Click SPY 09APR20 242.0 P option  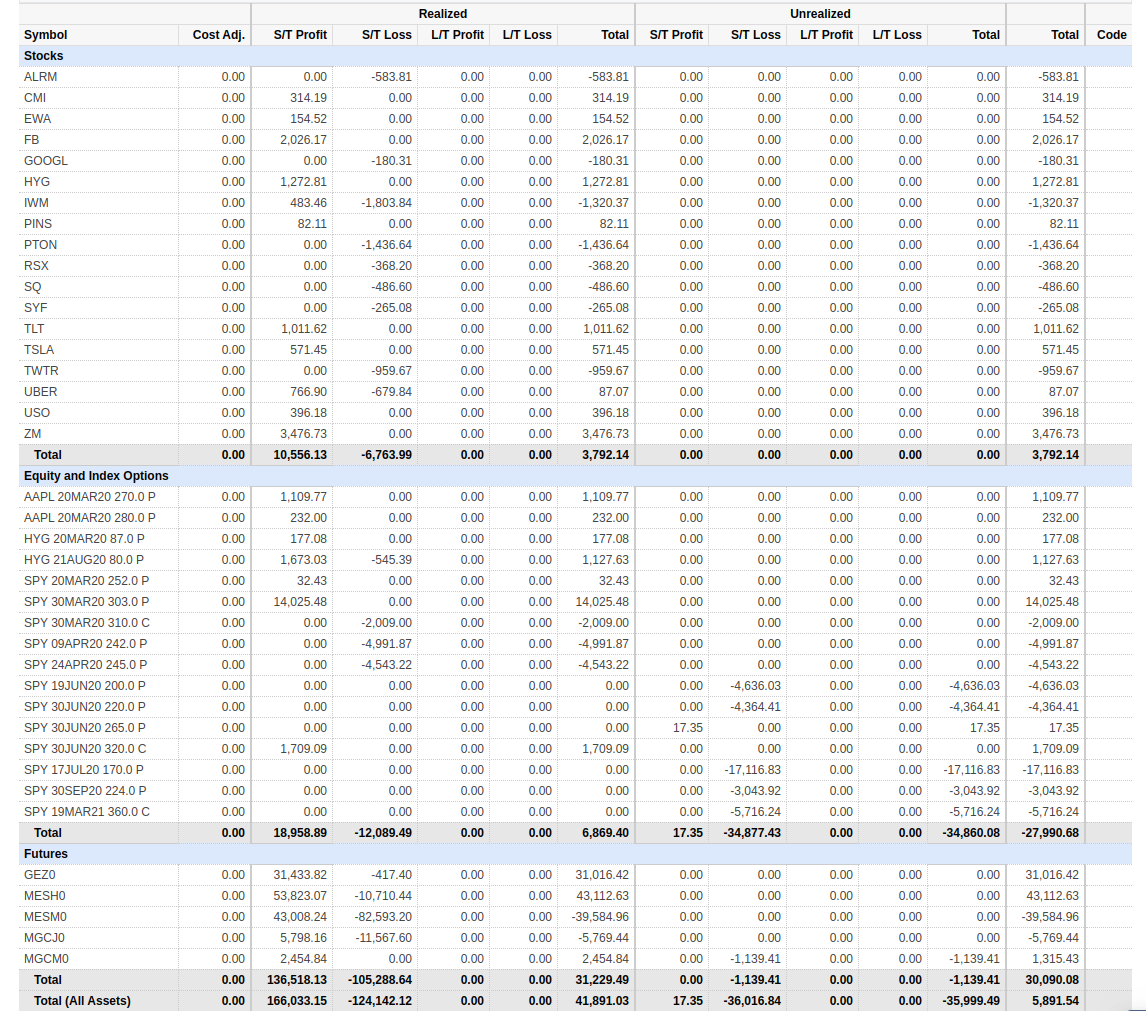pos(86,644)
